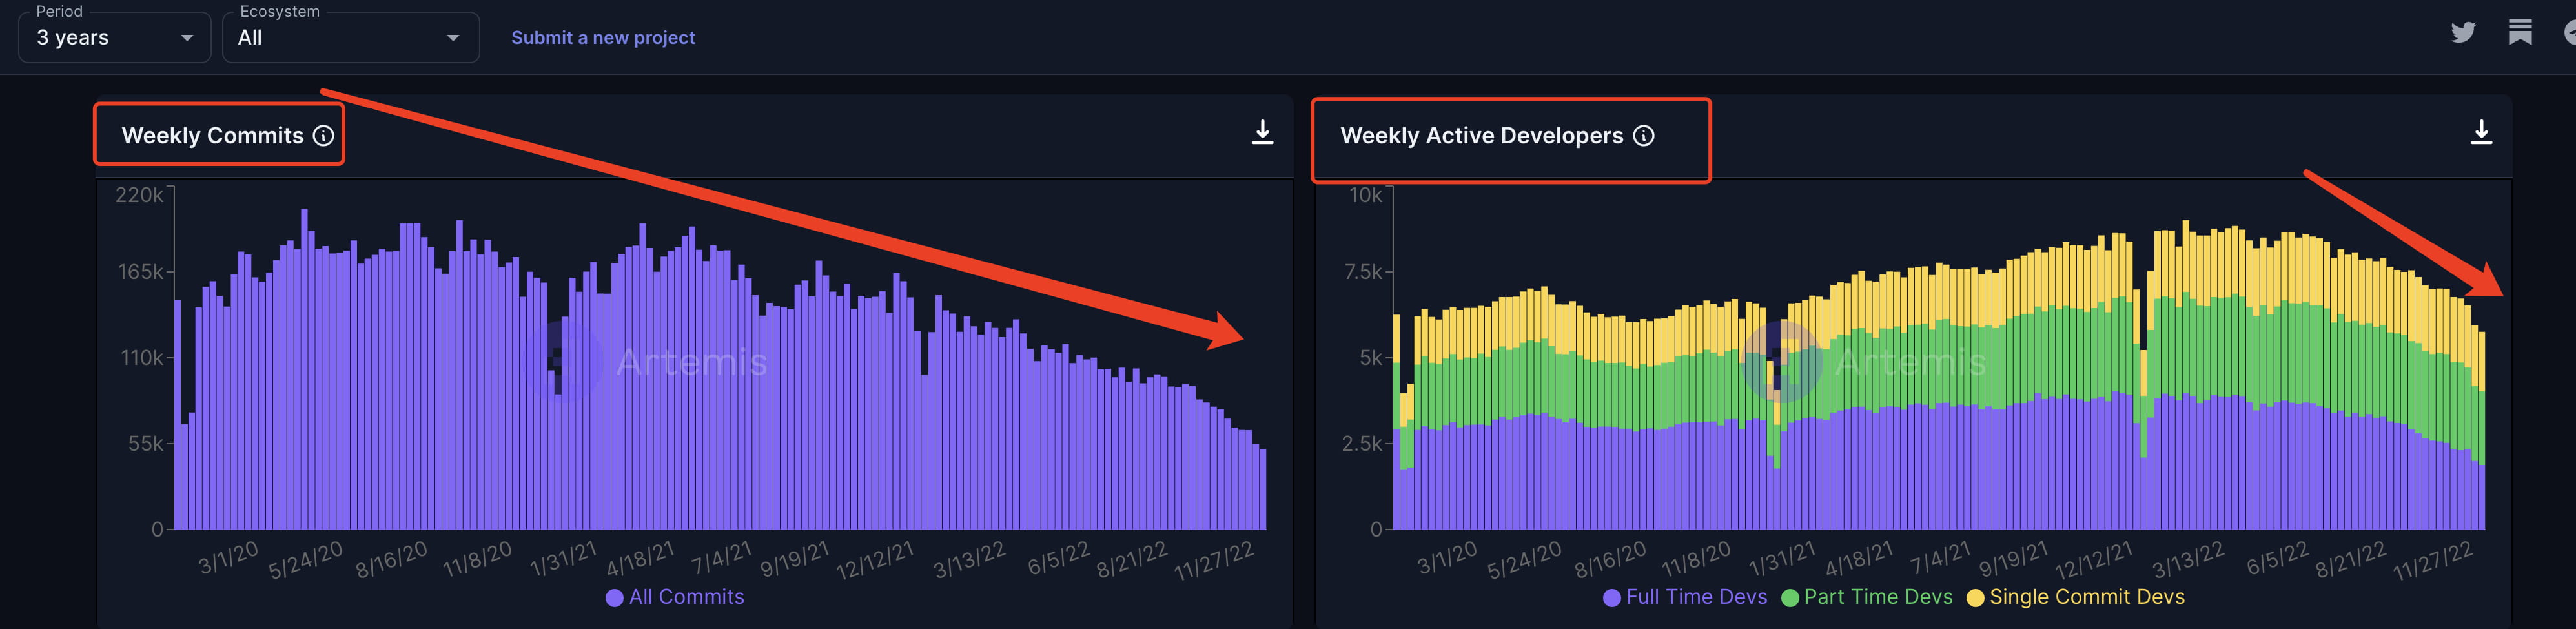The height and width of the screenshot is (629, 2576).
Task: Click the 220k axis label on commits chart
Action: pyautogui.click(x=139, y=195)
